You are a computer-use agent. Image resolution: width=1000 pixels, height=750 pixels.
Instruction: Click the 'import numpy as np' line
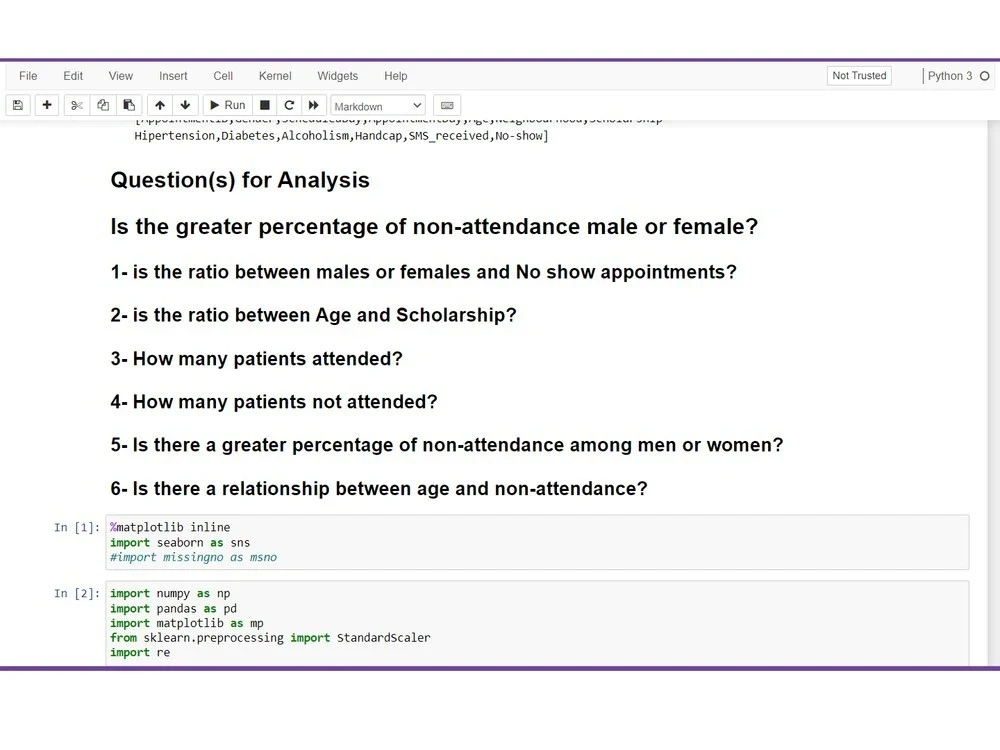(x=170, y=594)
